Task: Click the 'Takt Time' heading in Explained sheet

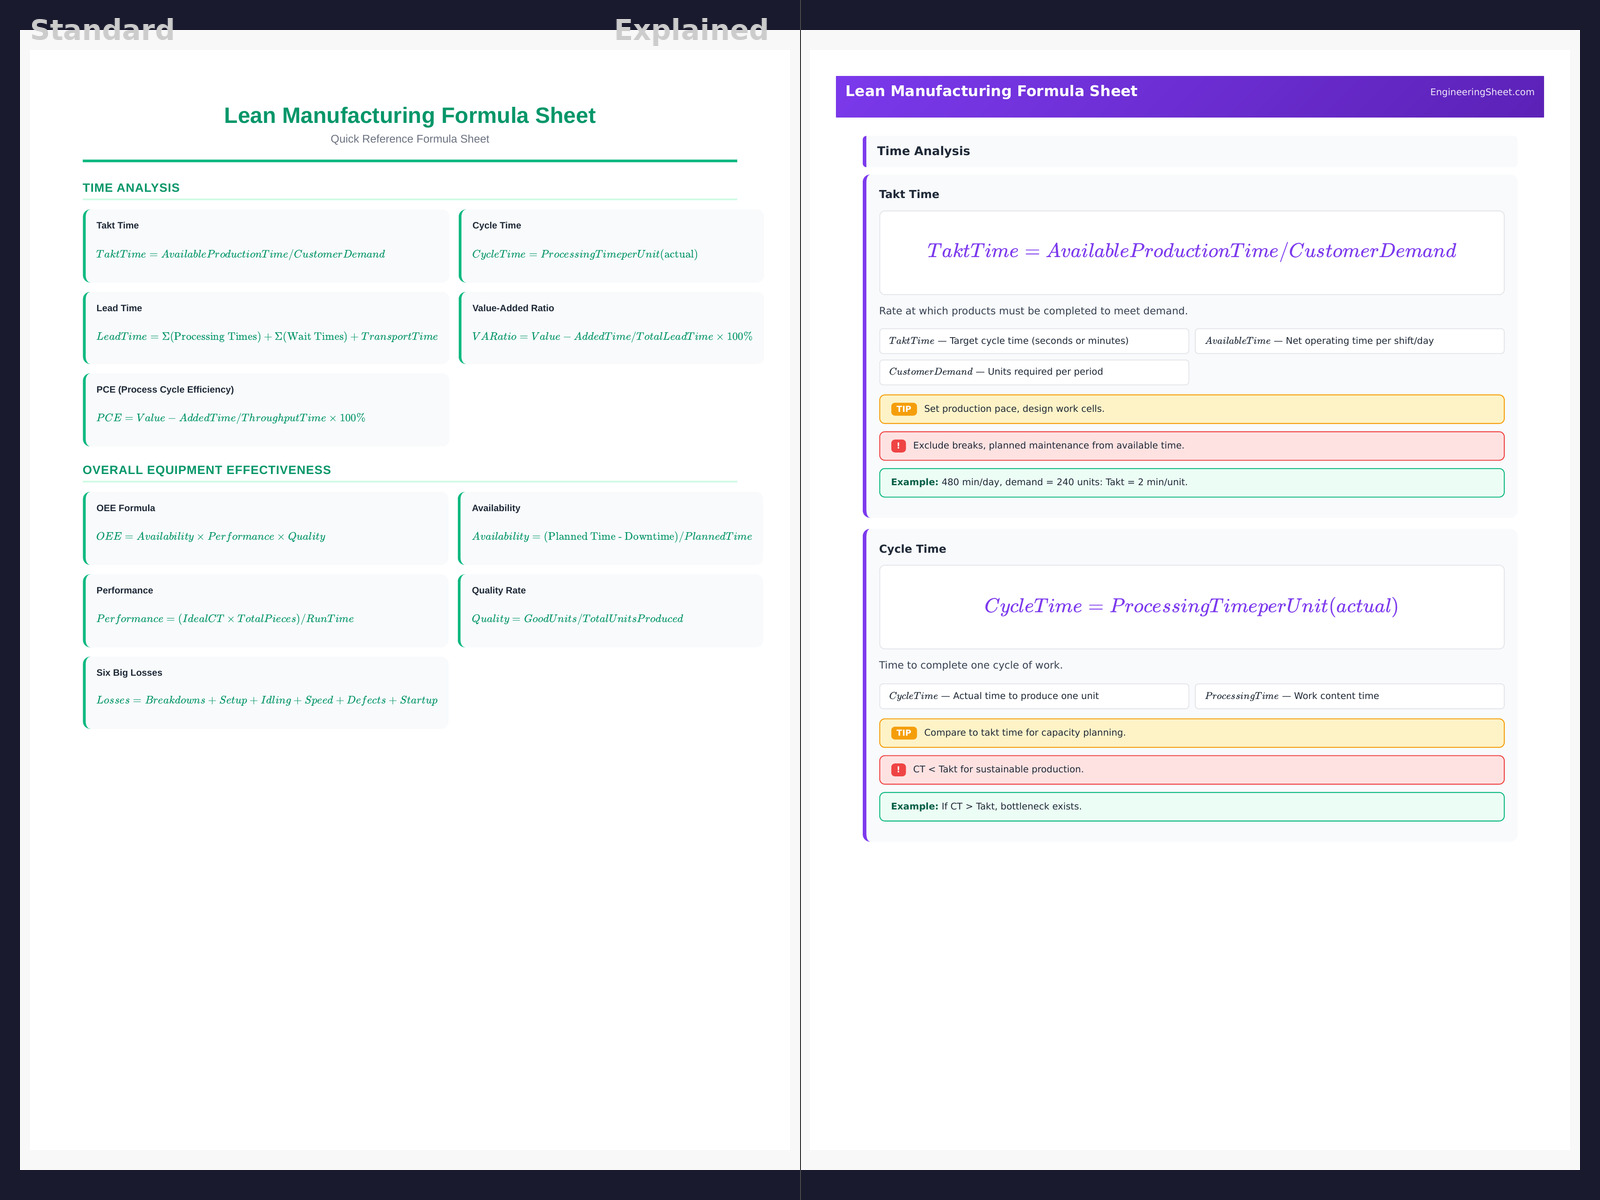Action: 909,195
